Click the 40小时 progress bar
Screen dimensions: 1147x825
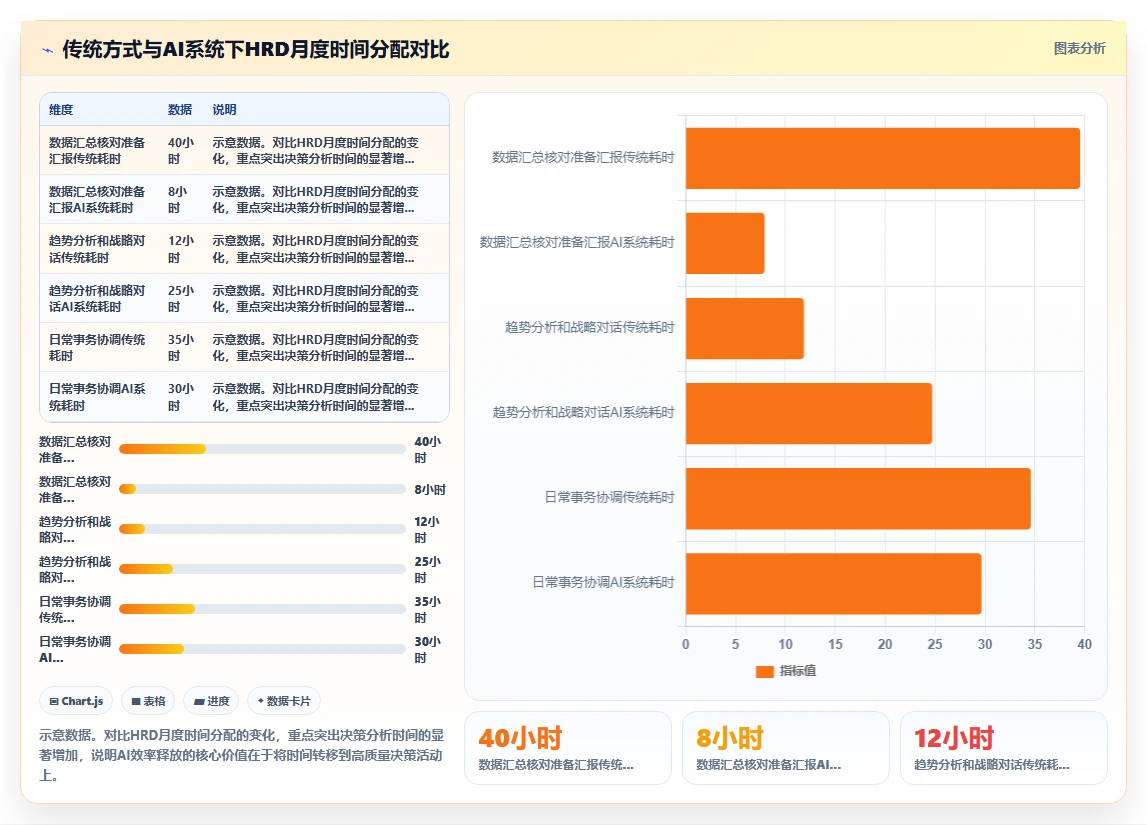tap(262, 449)
